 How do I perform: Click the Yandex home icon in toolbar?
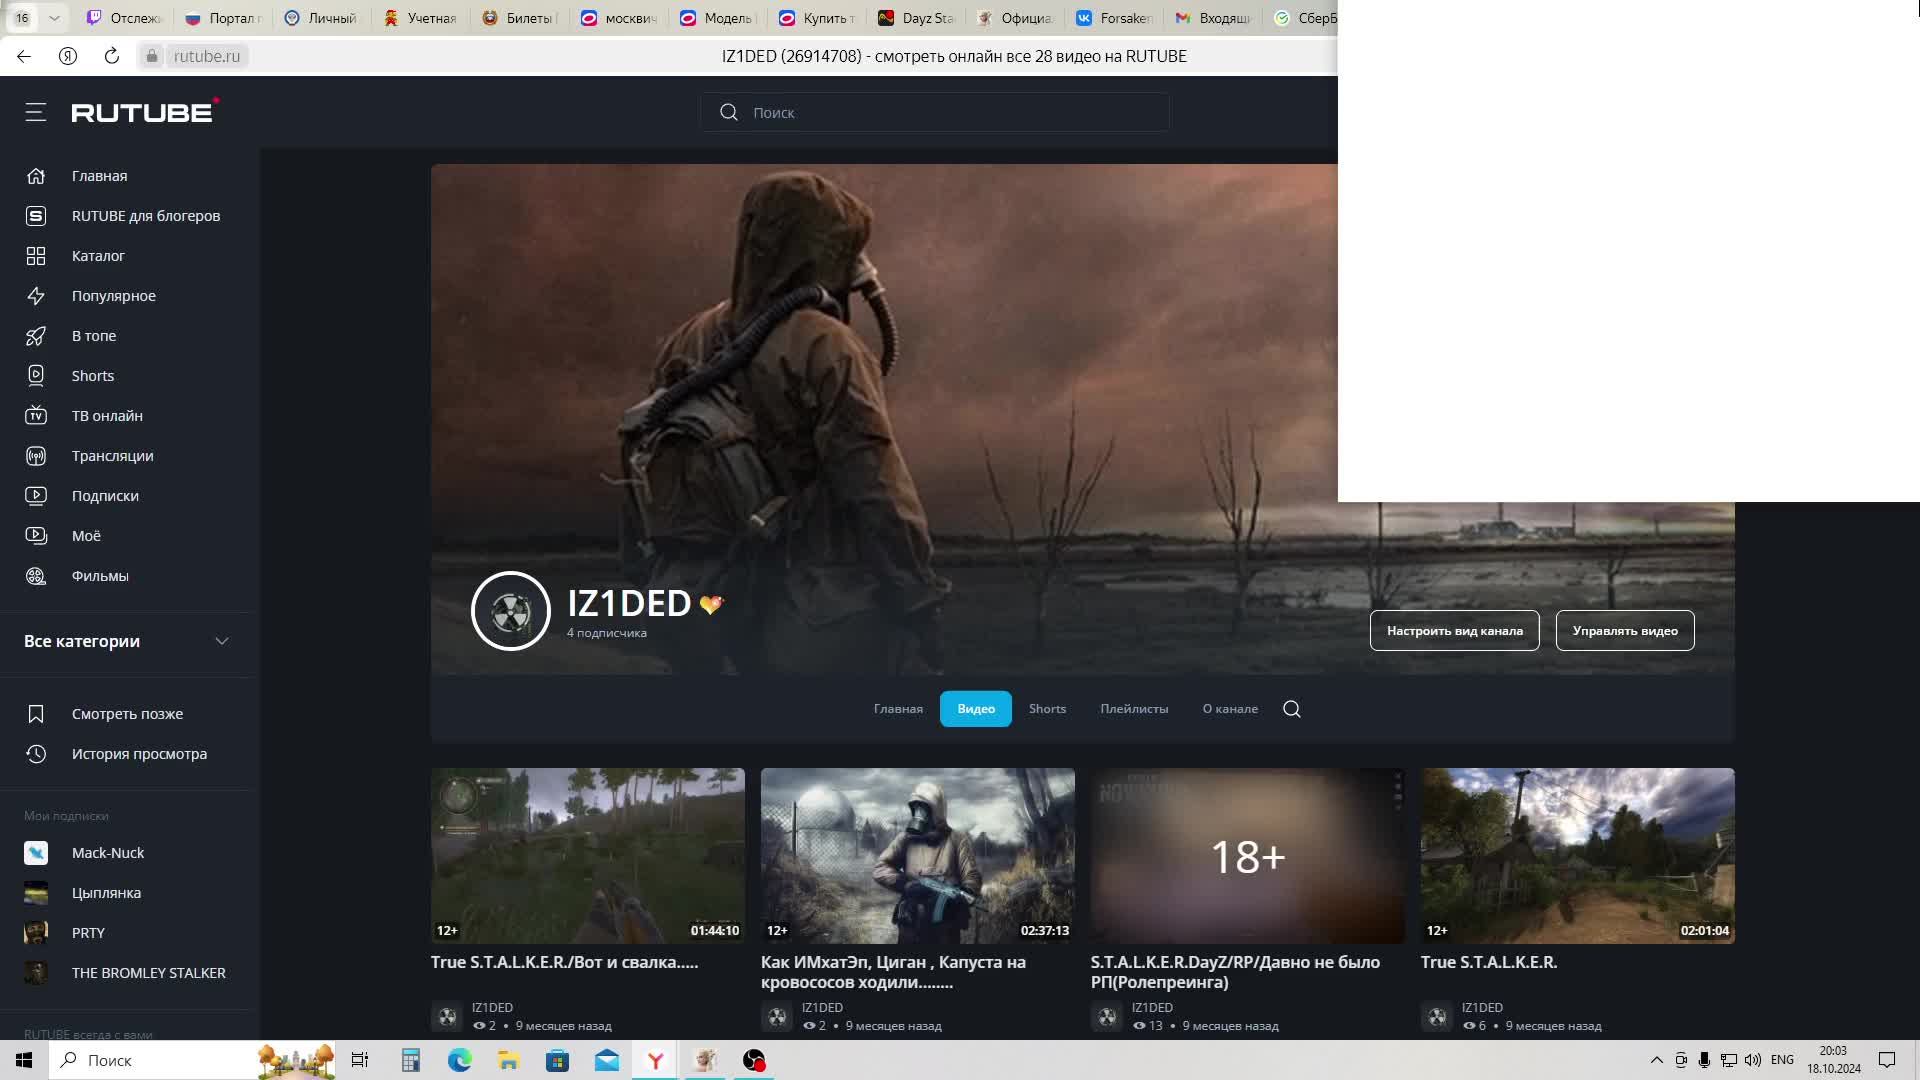click(68, 56)
